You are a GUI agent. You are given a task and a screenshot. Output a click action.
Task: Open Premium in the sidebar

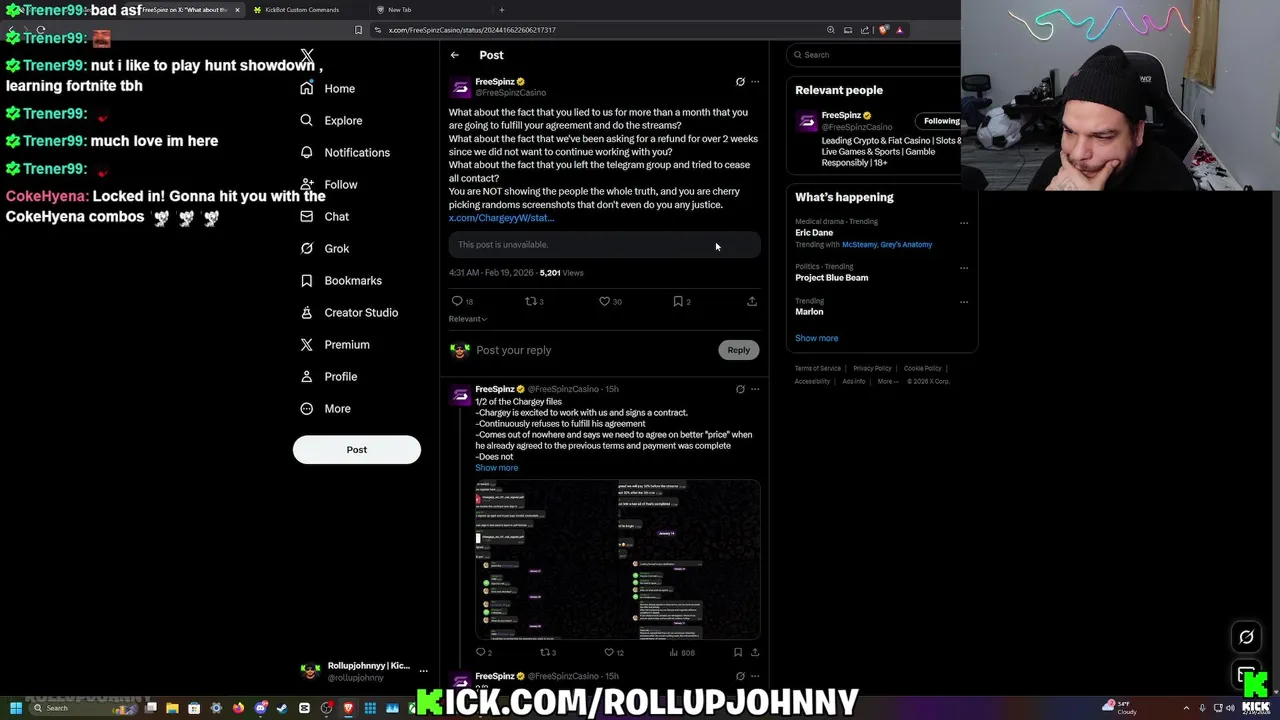(335, 345)
